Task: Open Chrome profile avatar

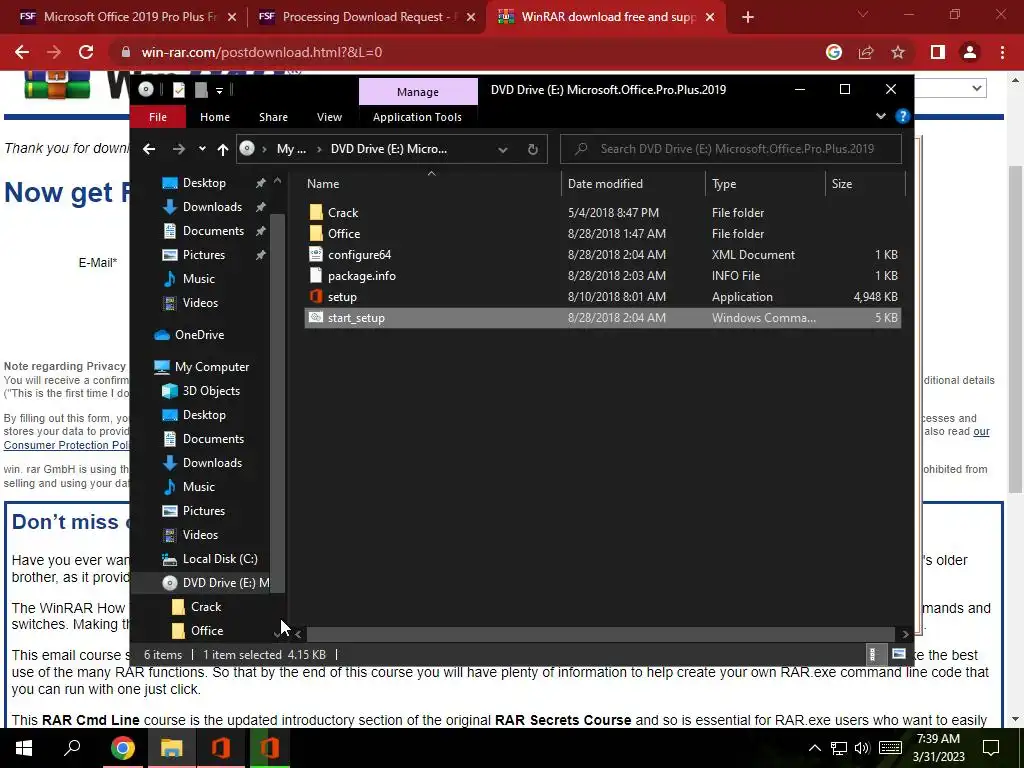Action: pos(970,52)
